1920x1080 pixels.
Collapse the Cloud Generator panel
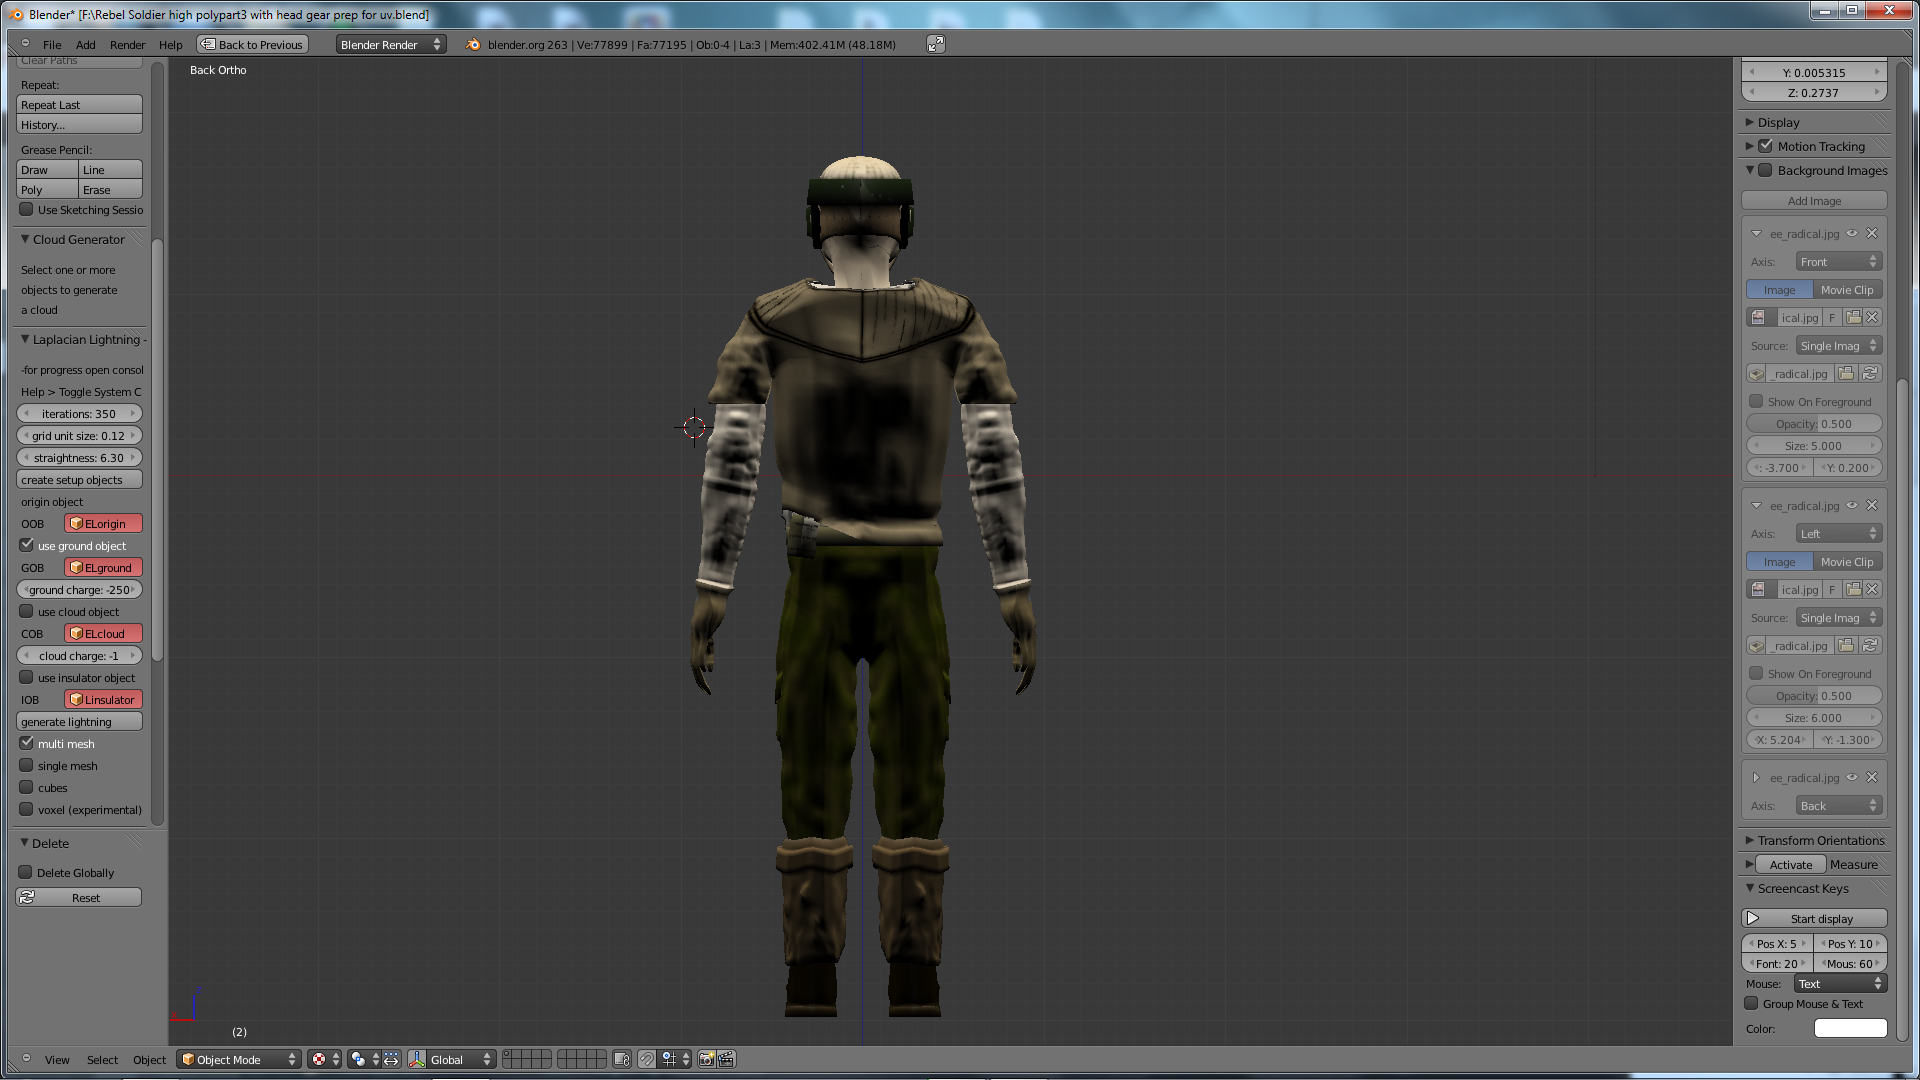[25, 239]
